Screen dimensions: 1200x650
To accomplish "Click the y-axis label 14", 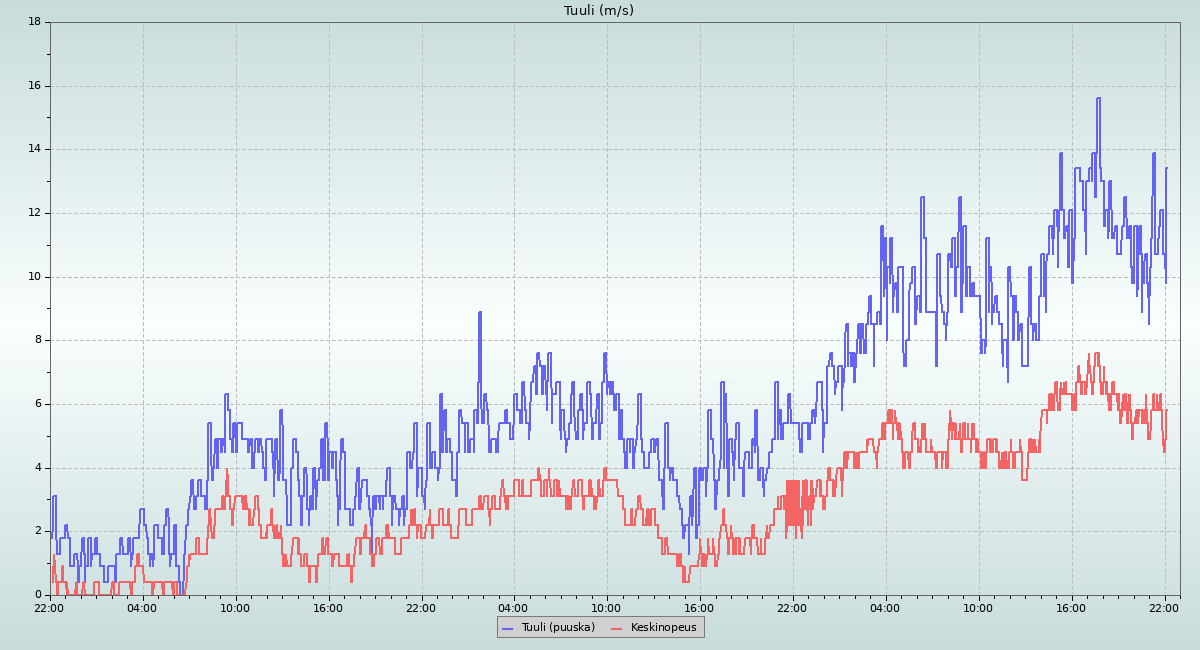I will coord(34,149).
